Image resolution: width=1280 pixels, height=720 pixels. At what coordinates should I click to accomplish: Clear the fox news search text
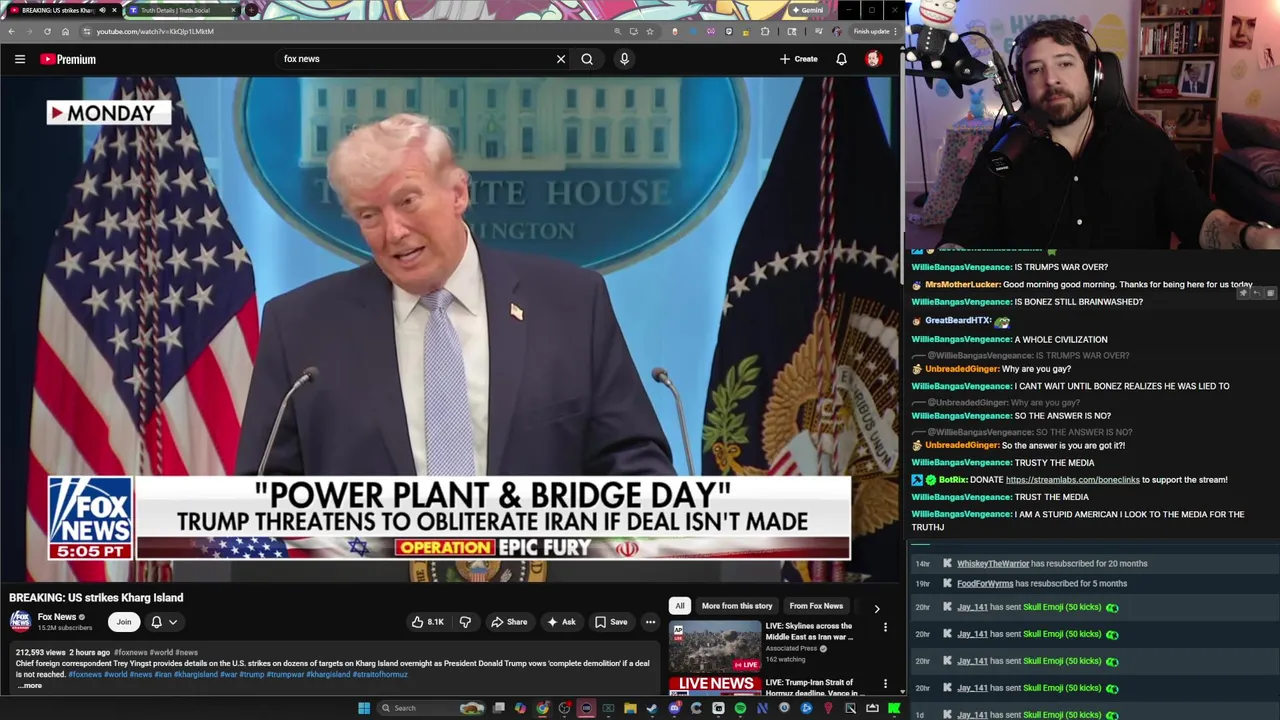click(x=561, y=59)
